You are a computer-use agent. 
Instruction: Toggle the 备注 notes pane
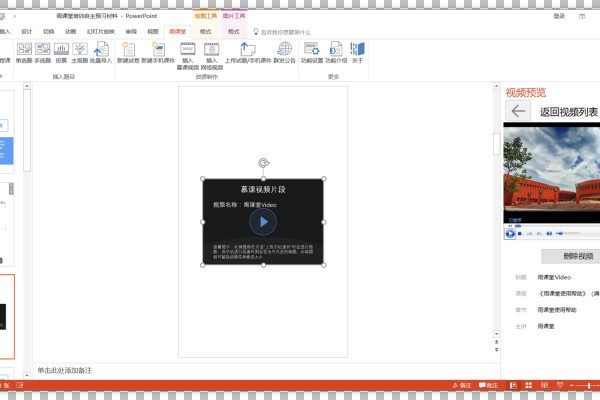(x=462, y=385)
